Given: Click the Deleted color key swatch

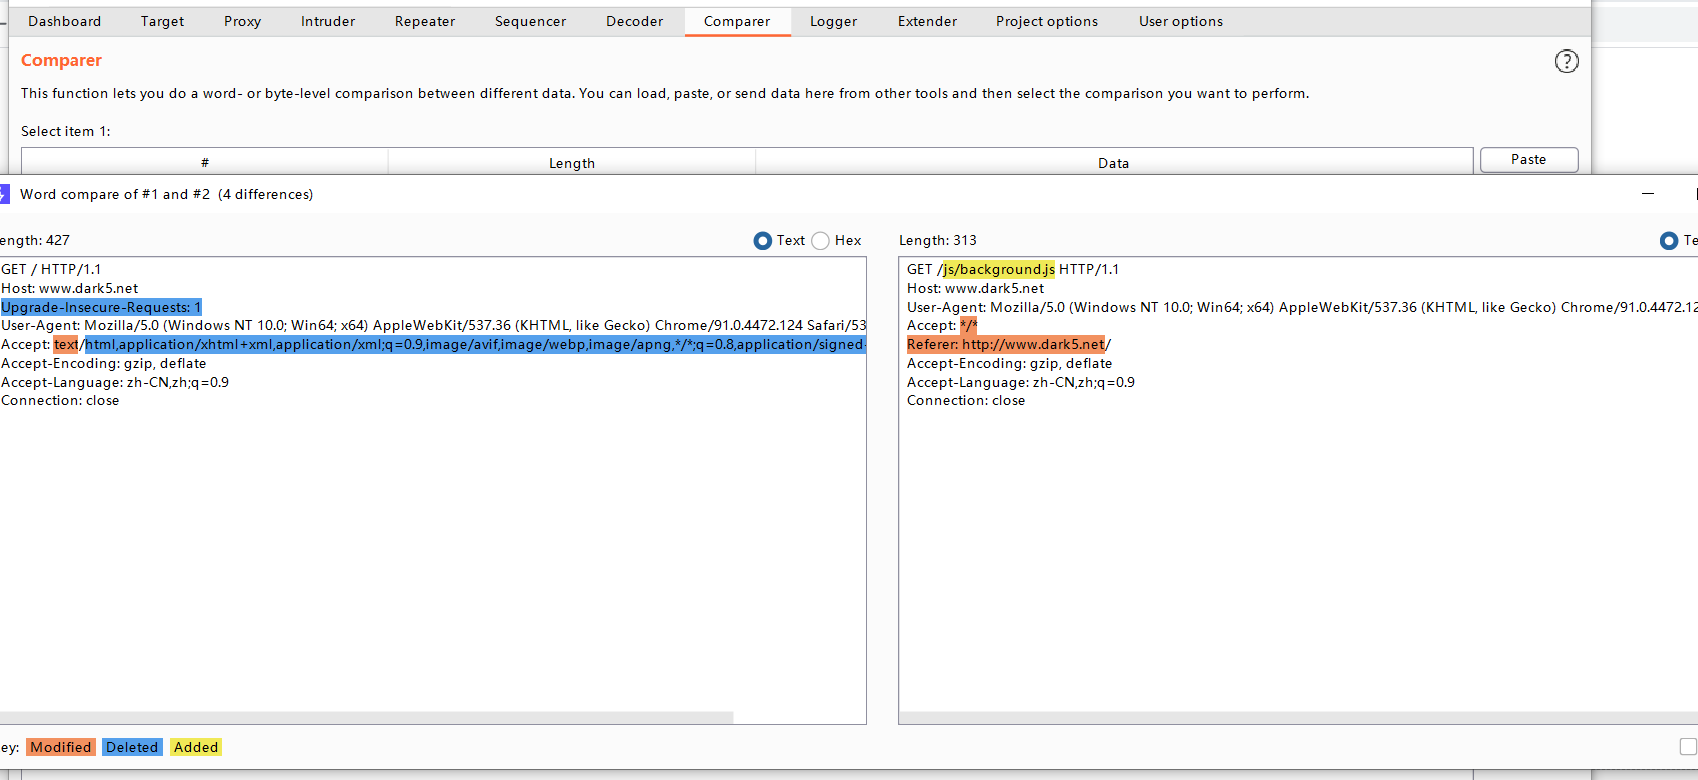Looking at the screenshot, I should (x=132, y=747).
